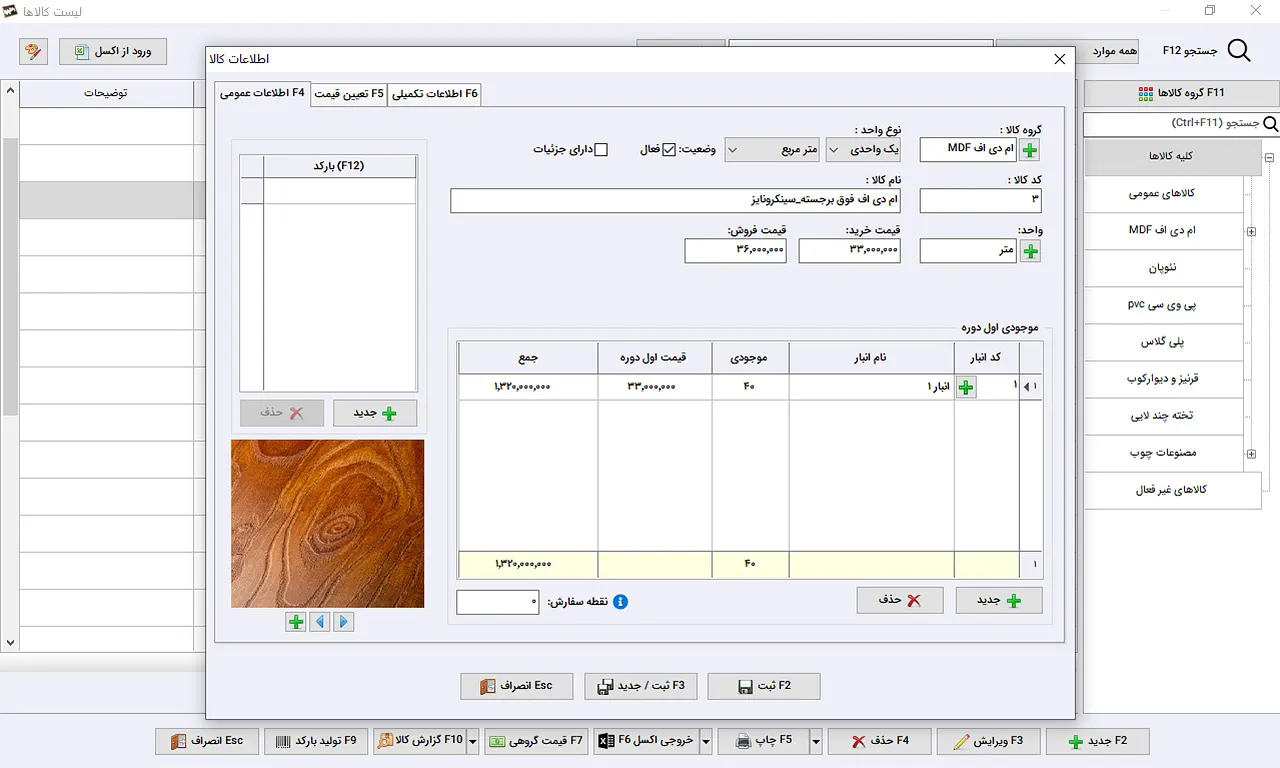This screenshot has height=768, width=1280.
Task: Open dropdown arrow next to F5 چاپ
Action: pos(816,741)
